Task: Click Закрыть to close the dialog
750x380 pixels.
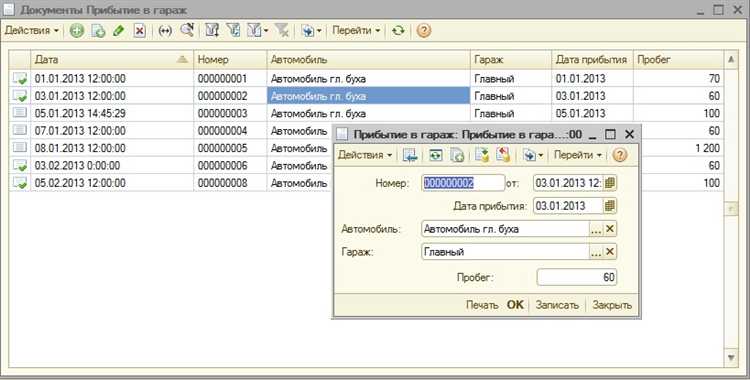Action: click(x=612, y=305)
